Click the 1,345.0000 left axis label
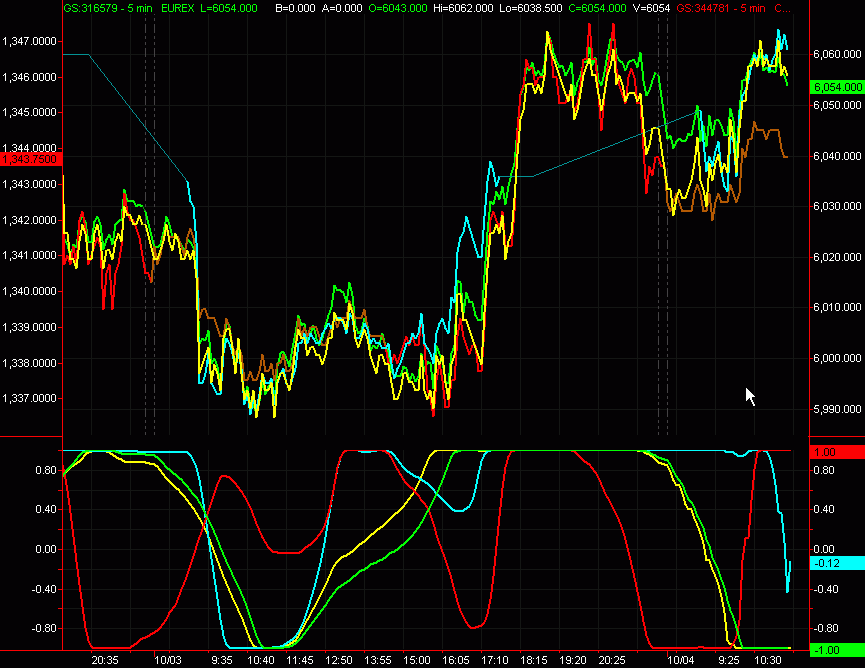The image size is (865, 668). (x=29, y=113)
